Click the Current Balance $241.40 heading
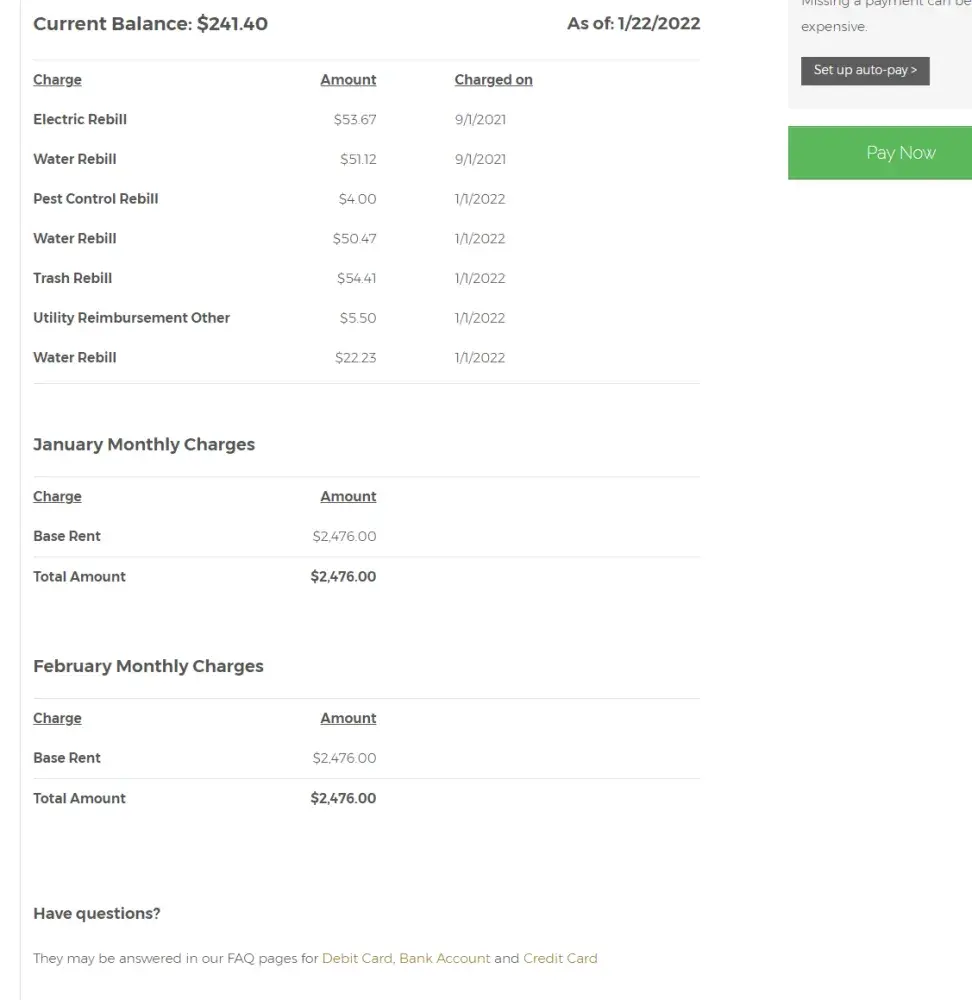This screenshot has height=1000, width=972. [x=150, y=24]
